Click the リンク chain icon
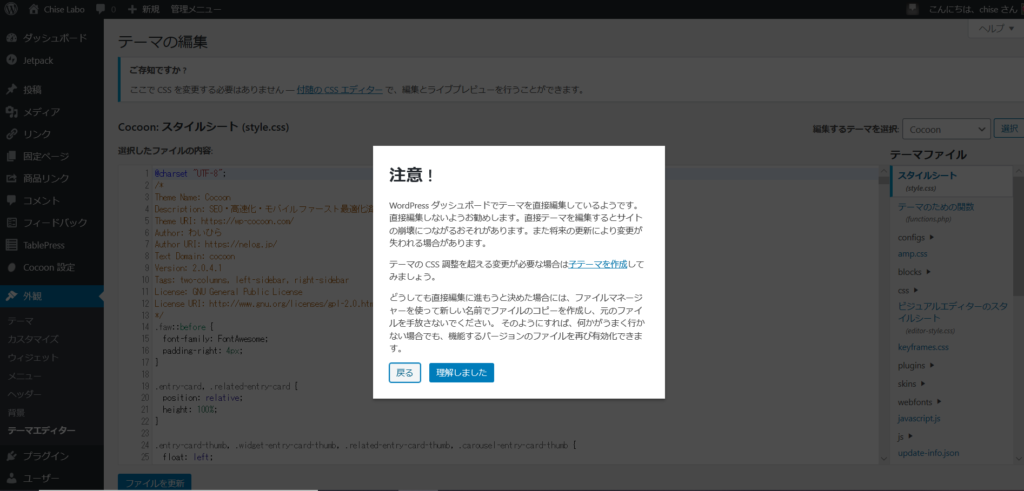The height and width of the screenshot is (491, 1024). click(11, 134)
